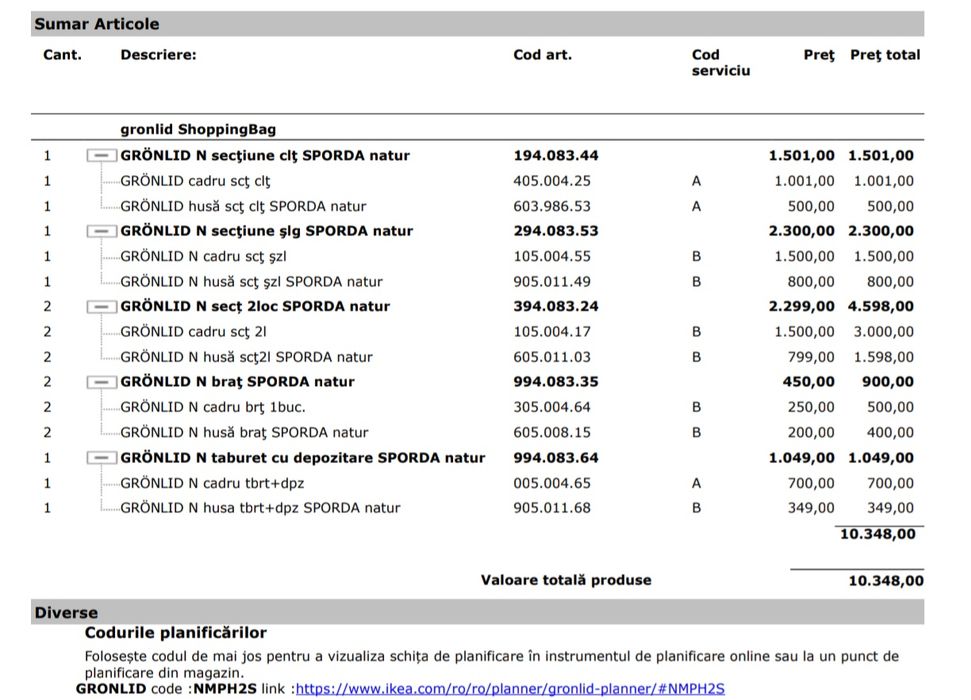
Task: Click the Valoare totală produse amount 10.348,00
Action: [885, 580]
